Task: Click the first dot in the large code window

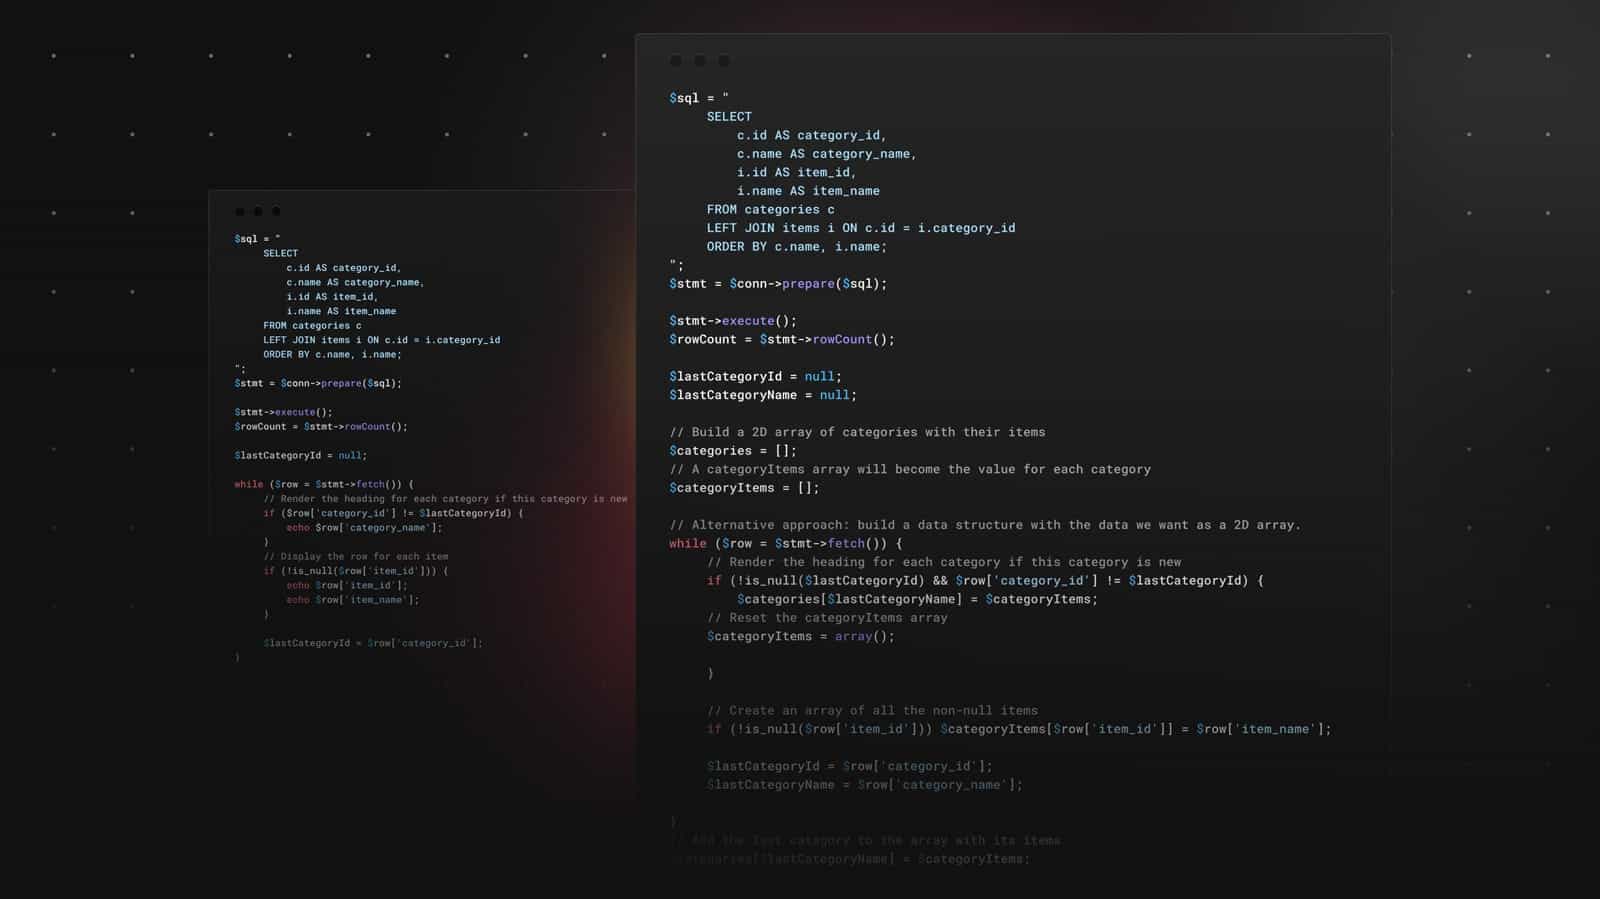Action: tap(676, 61)
